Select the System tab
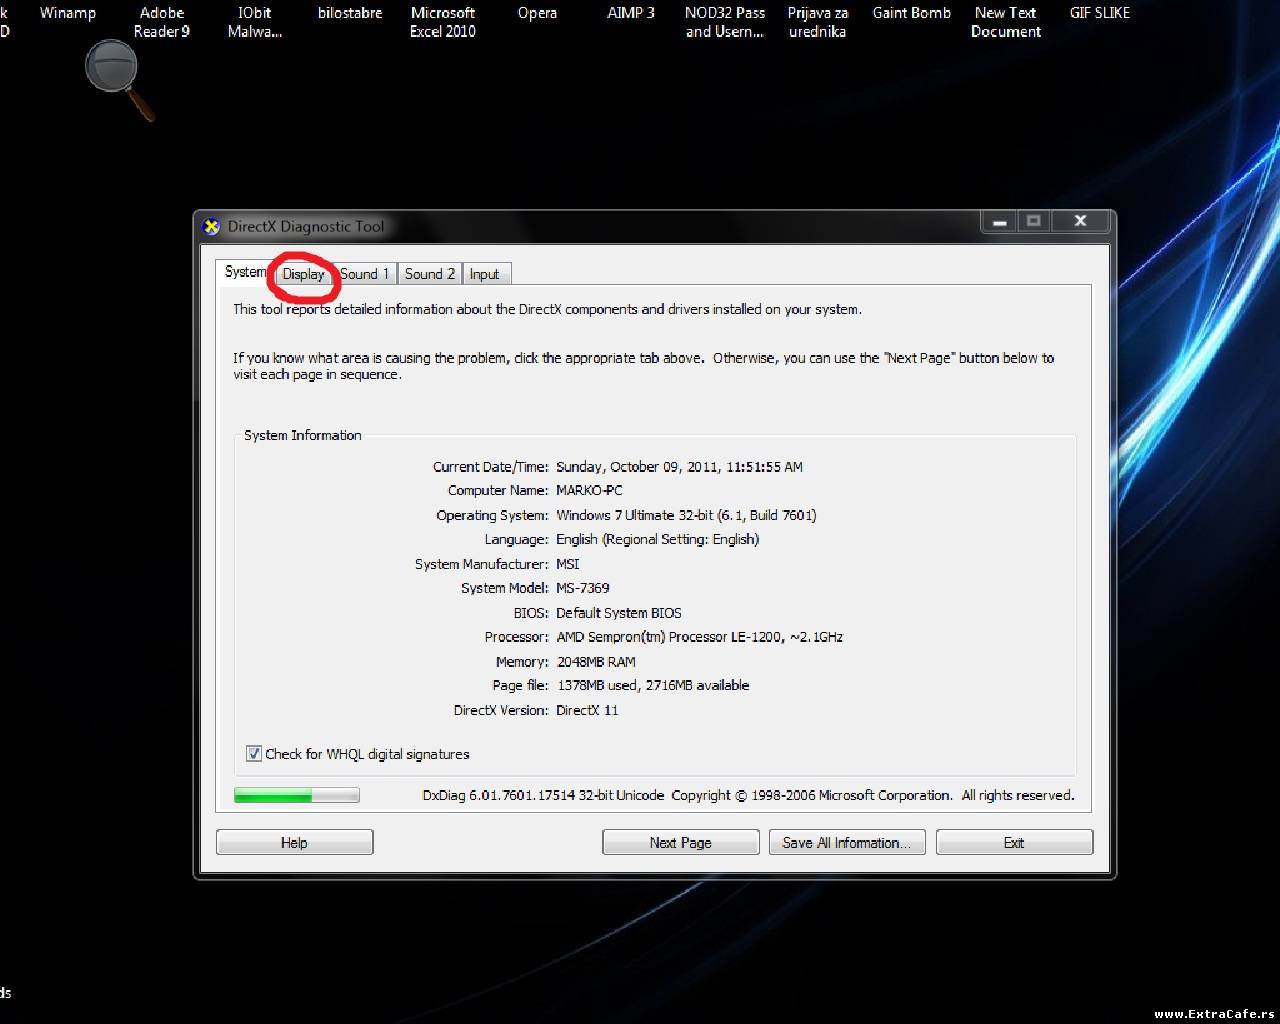 coord(245,272)
